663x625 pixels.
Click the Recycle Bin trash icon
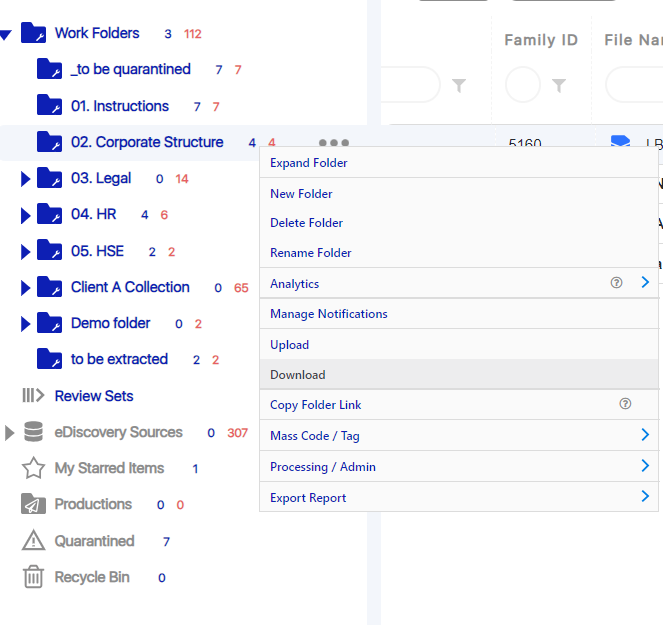coord(33,577)
